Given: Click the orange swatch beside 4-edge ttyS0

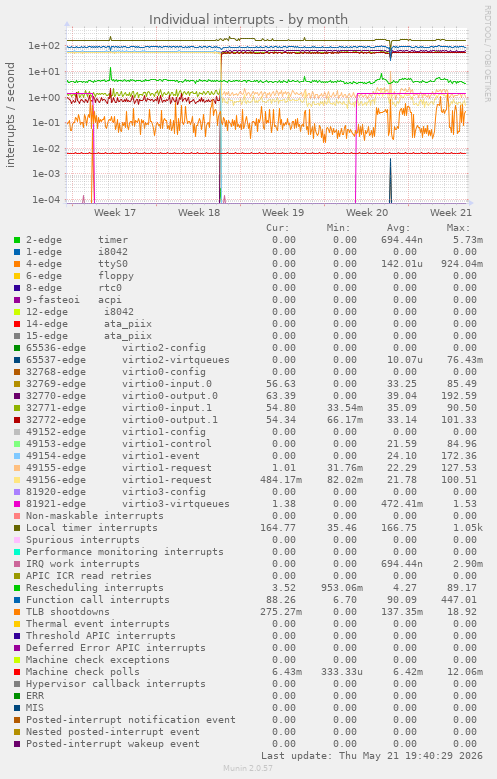Looking at the screenshot, I should click(17, 264).
